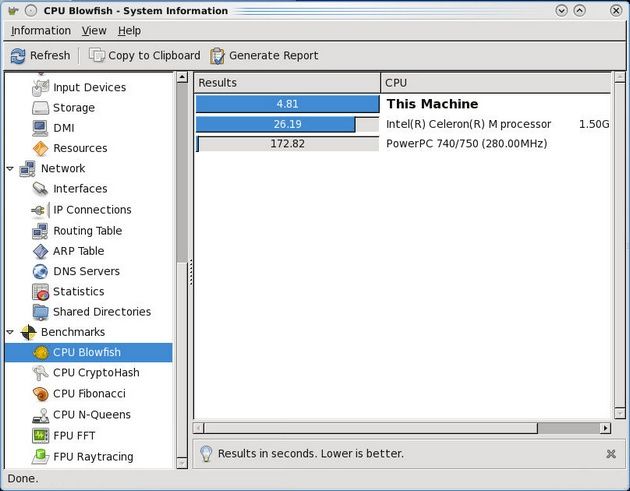Select the CPU CryptoHash keys icon

pos(40,373)
